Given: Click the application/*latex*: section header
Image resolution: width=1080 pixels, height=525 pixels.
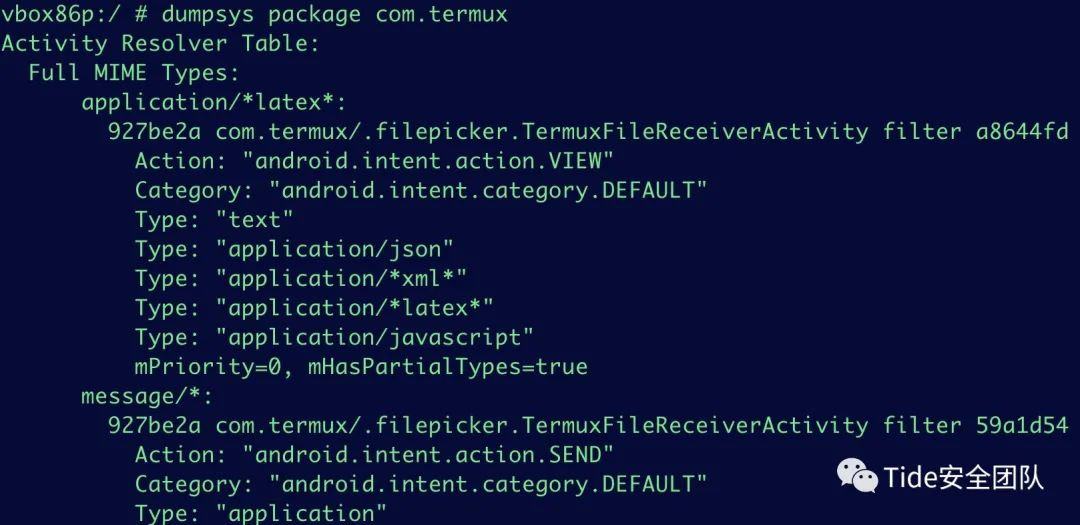Looking at the screenshot, I should coord(213,102).
